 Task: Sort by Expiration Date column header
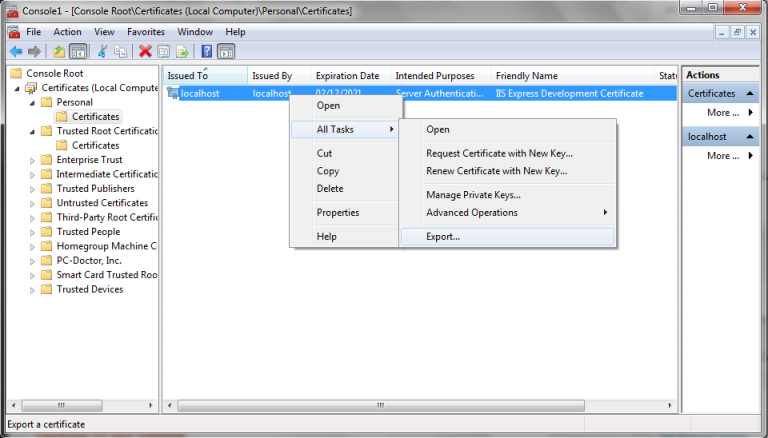351,75
